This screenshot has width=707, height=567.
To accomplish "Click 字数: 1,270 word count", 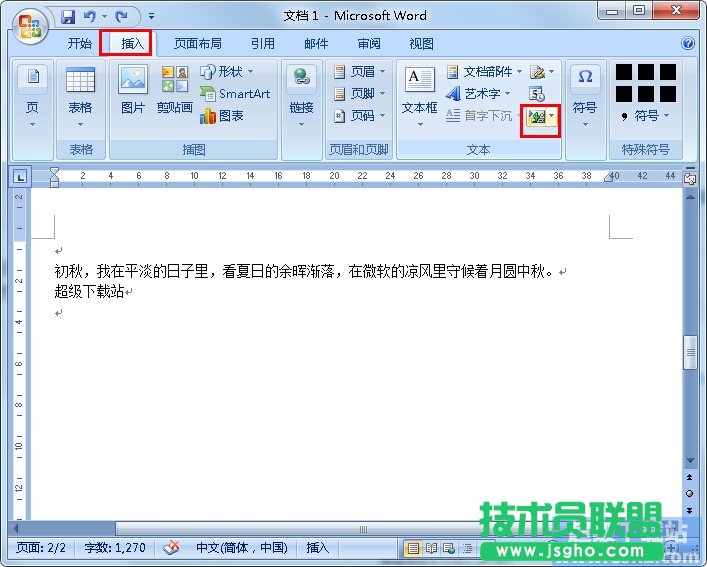I will pos(115,548).
